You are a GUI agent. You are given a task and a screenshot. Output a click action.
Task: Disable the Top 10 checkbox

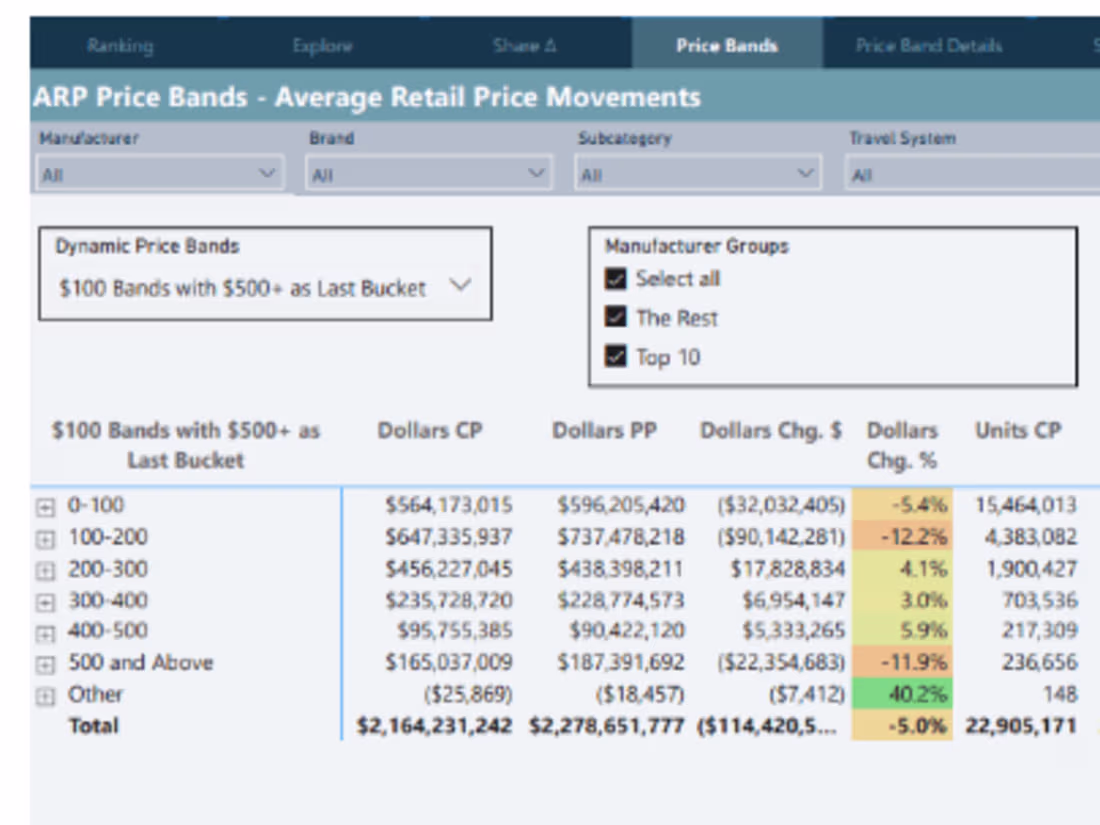616,357
